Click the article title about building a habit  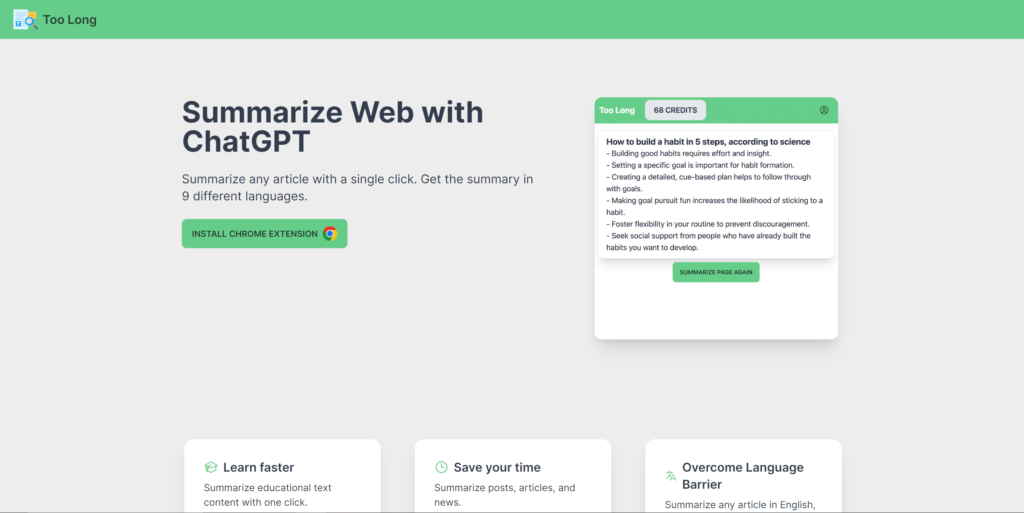[708, 142]
